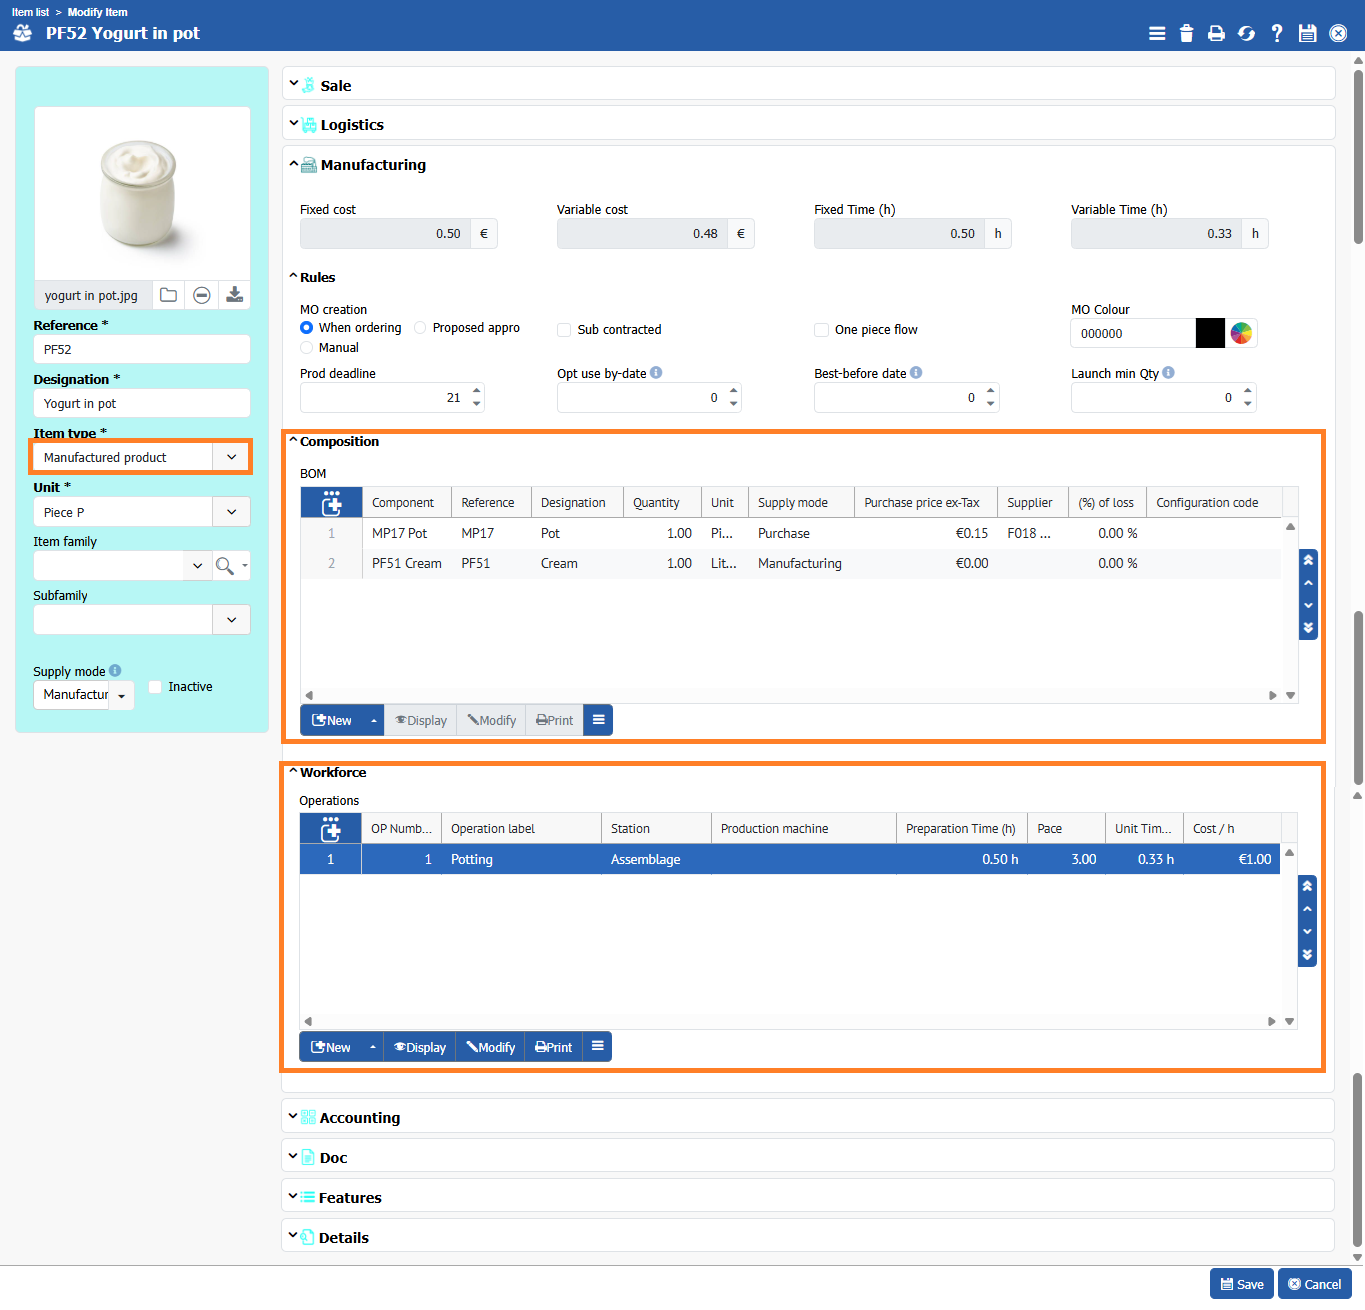Open the Item type dropdown
This screenshot has width=1365, height=1310.
pyautogui.click(x=231, y=457)
